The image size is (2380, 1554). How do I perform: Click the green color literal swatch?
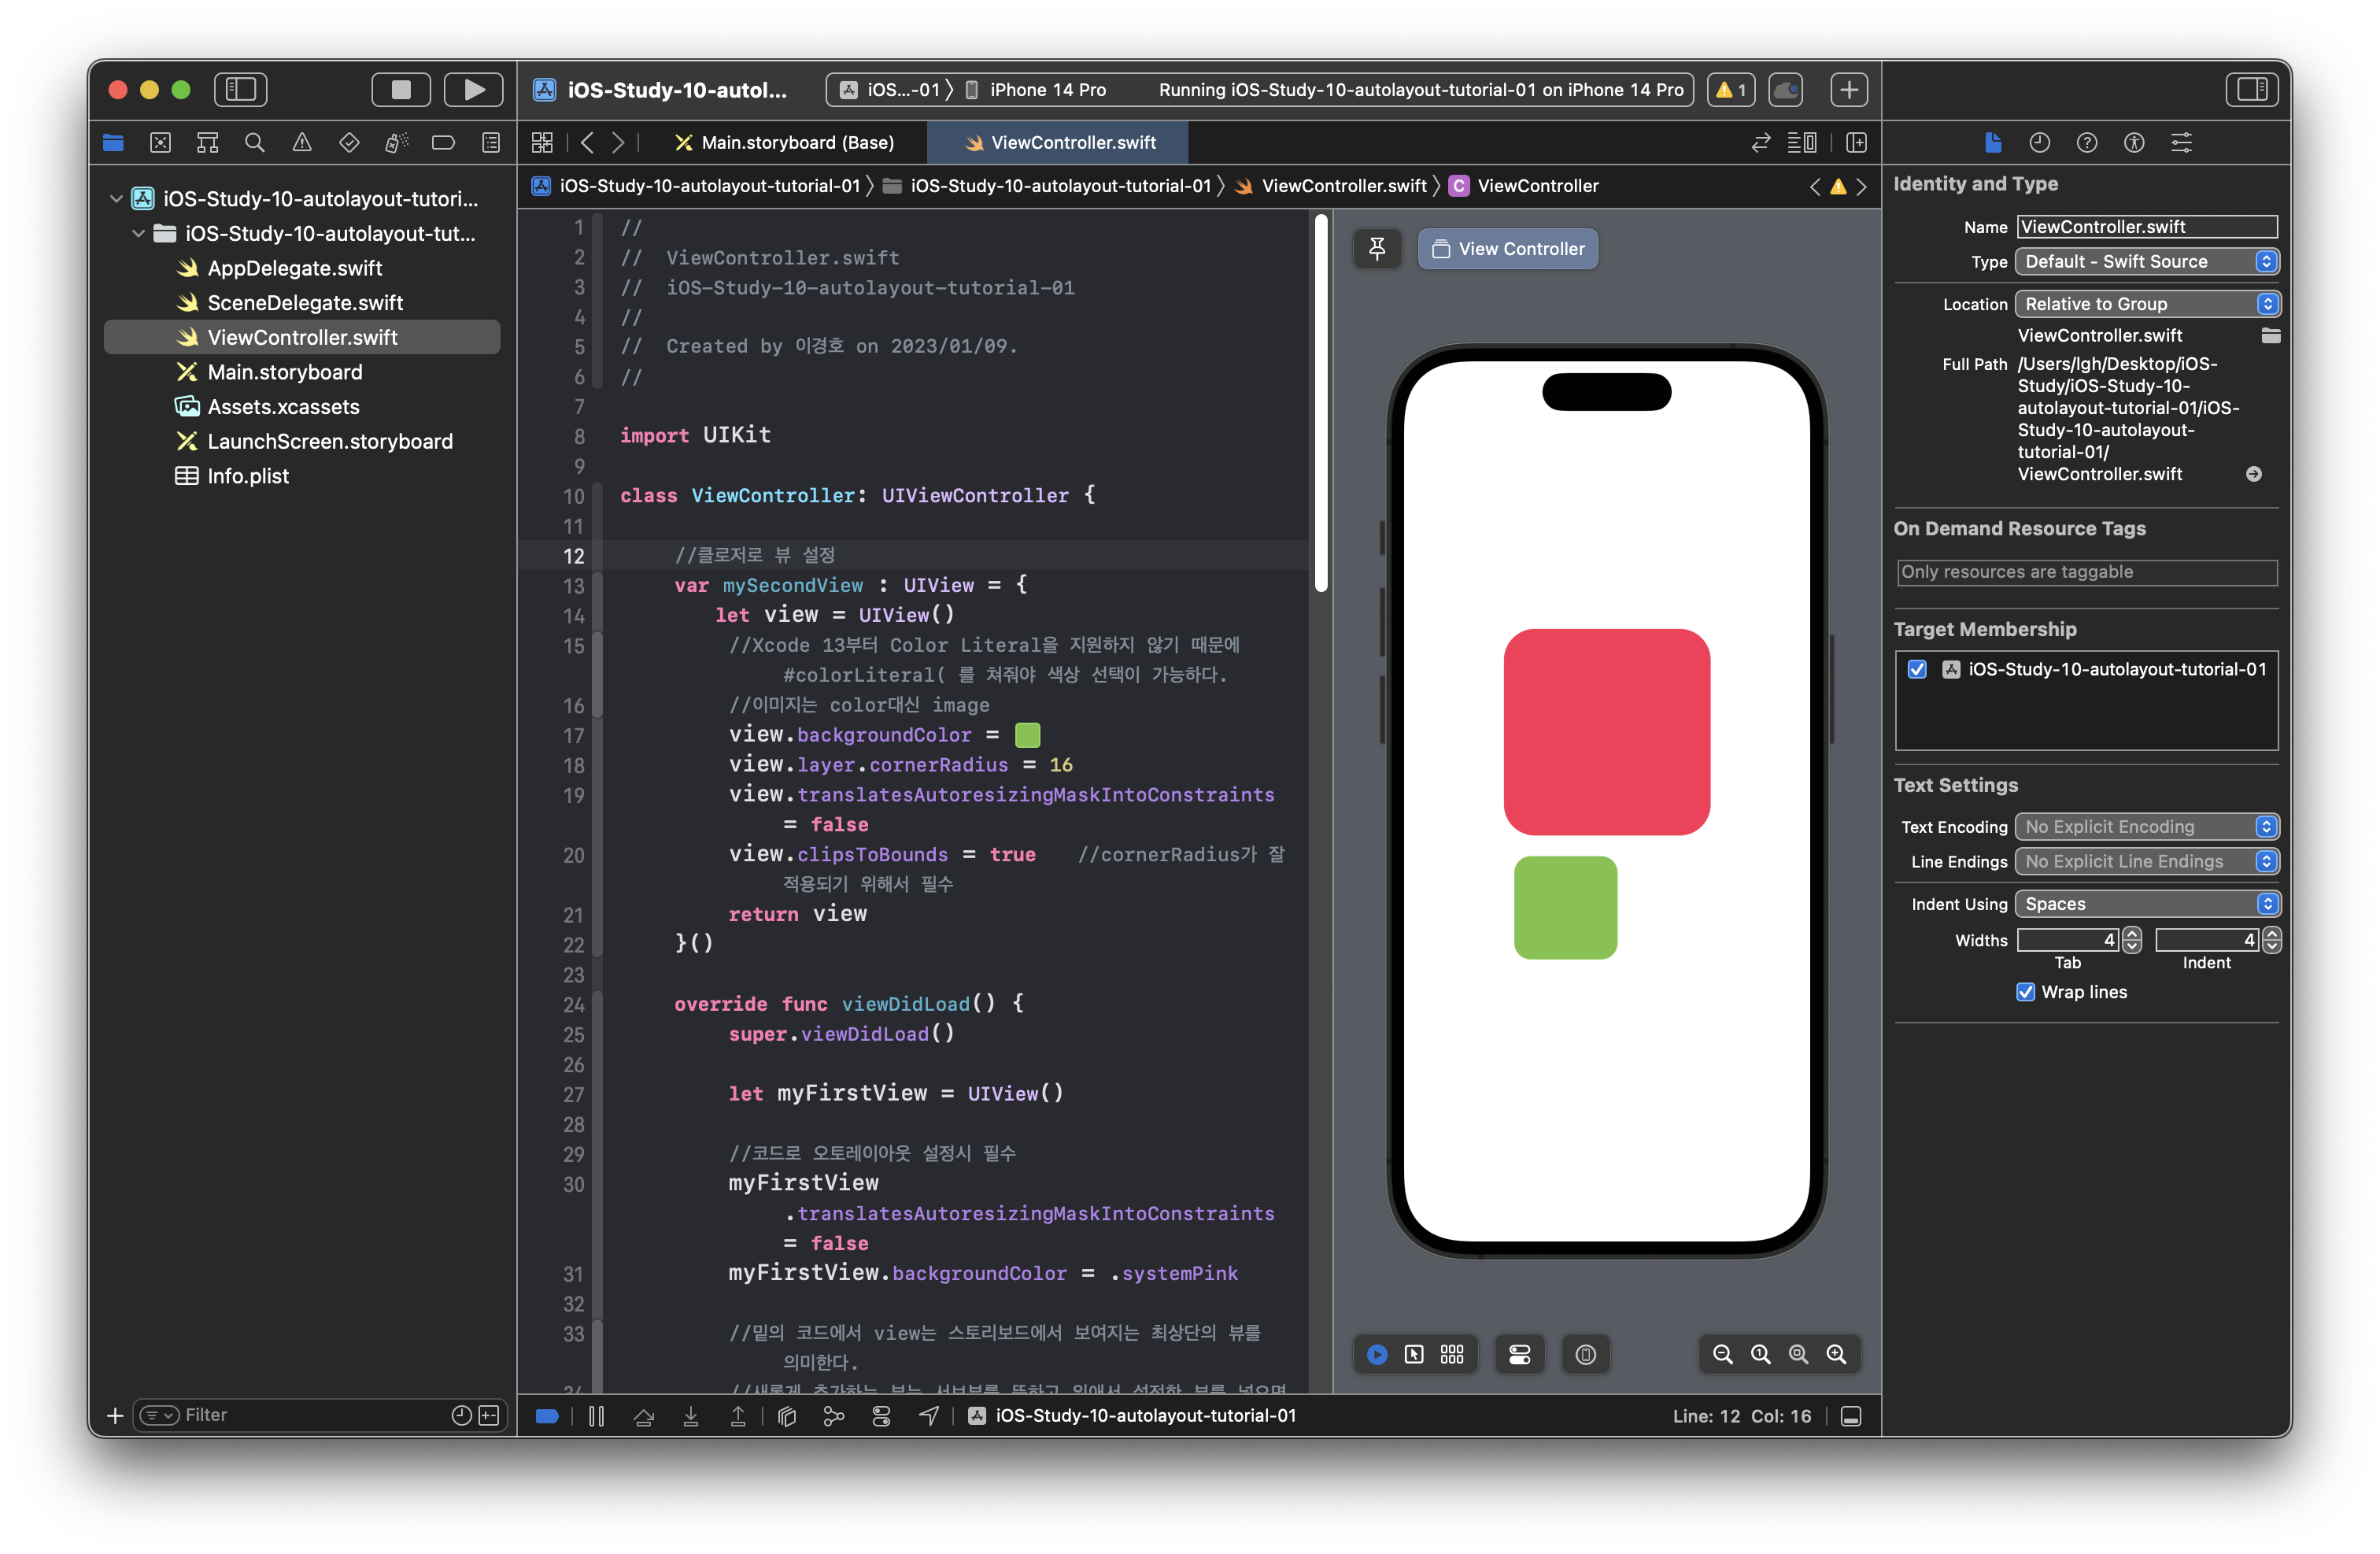point(1027,736)
